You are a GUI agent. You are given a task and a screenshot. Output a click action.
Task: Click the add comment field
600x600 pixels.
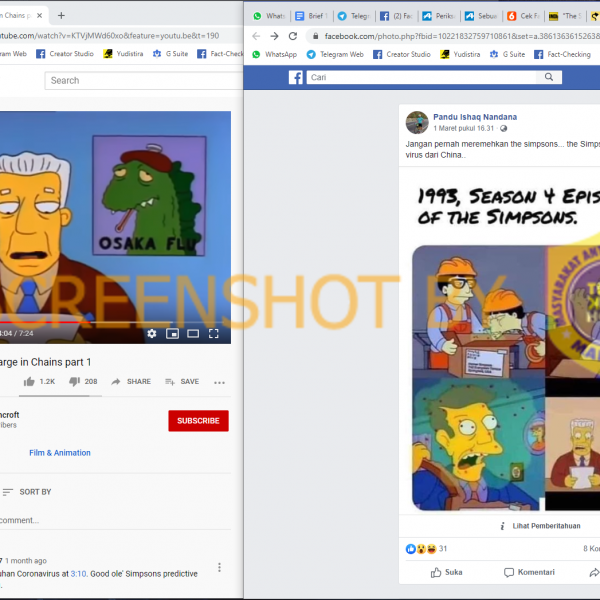[x=115, y=520]
